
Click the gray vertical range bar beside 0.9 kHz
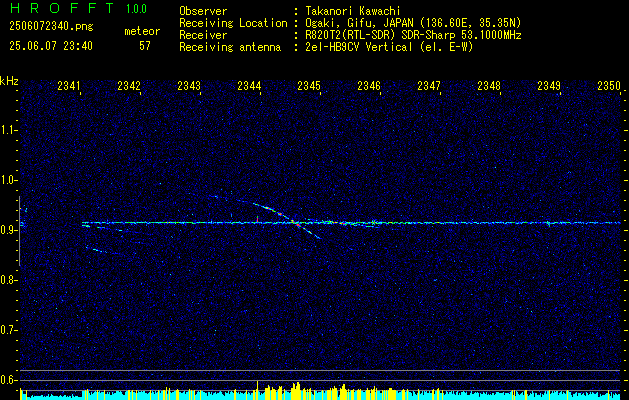click(19, 231)
